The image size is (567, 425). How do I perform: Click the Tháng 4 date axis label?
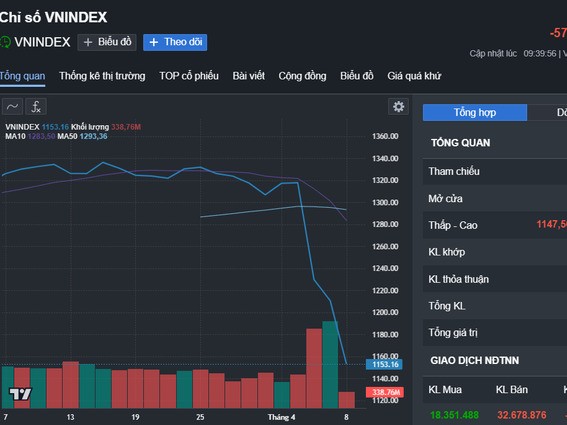point(281,417)
